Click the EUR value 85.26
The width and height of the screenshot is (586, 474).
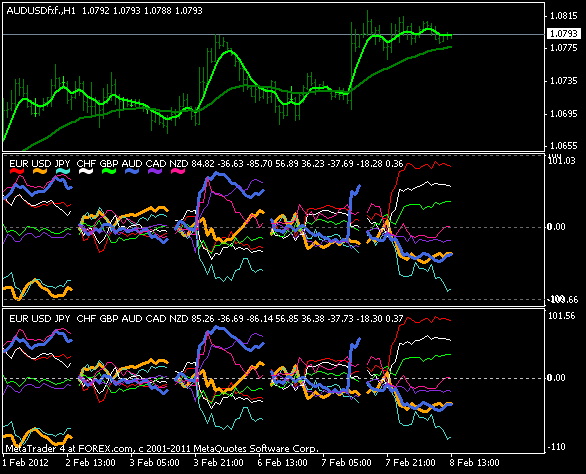point(203,319)
